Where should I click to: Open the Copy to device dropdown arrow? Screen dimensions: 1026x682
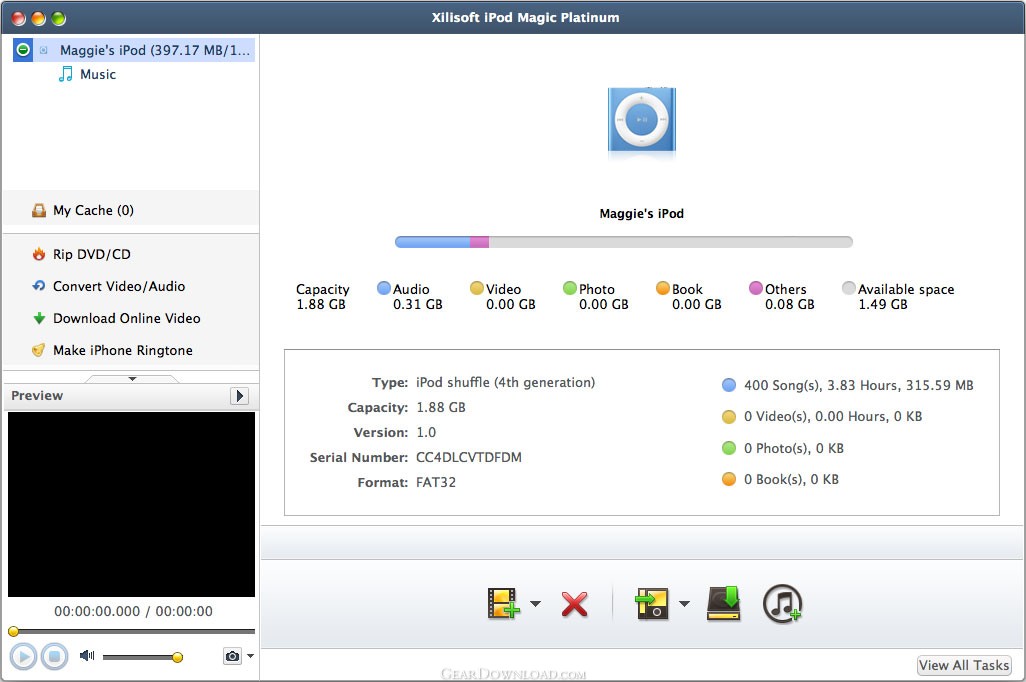pyautogui.click(x=684, y=603)
